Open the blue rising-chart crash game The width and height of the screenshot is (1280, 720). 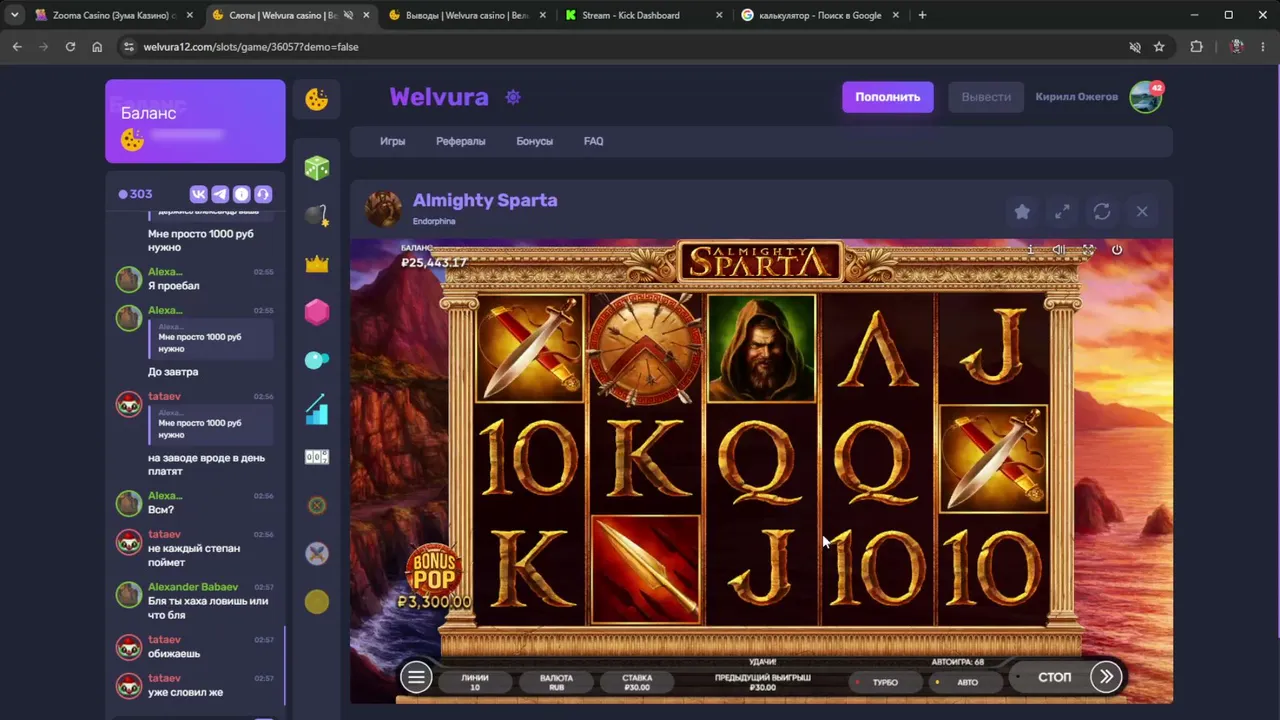(x=317, y=409)
